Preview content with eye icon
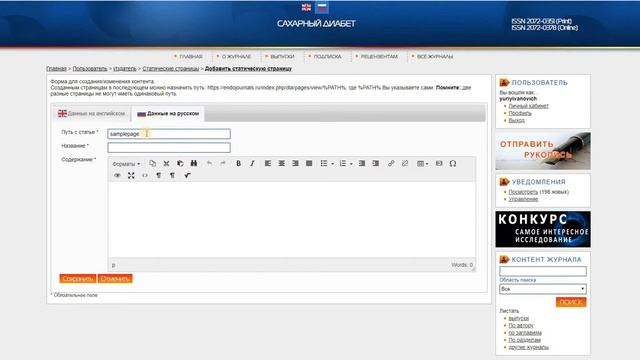This screenshot has width=640, height=360. (118, 176)
